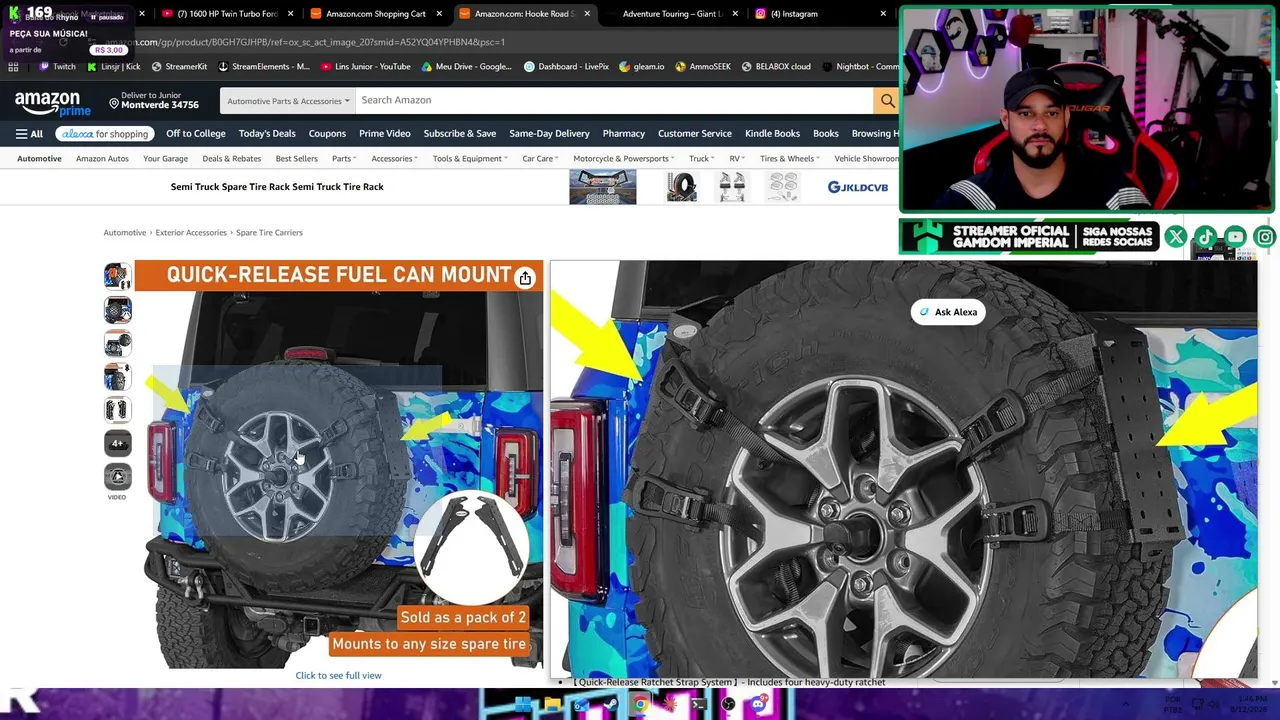1280x720 pixels.
Task: Click the orange search magnifier button
Action: (x=887, y=100)
